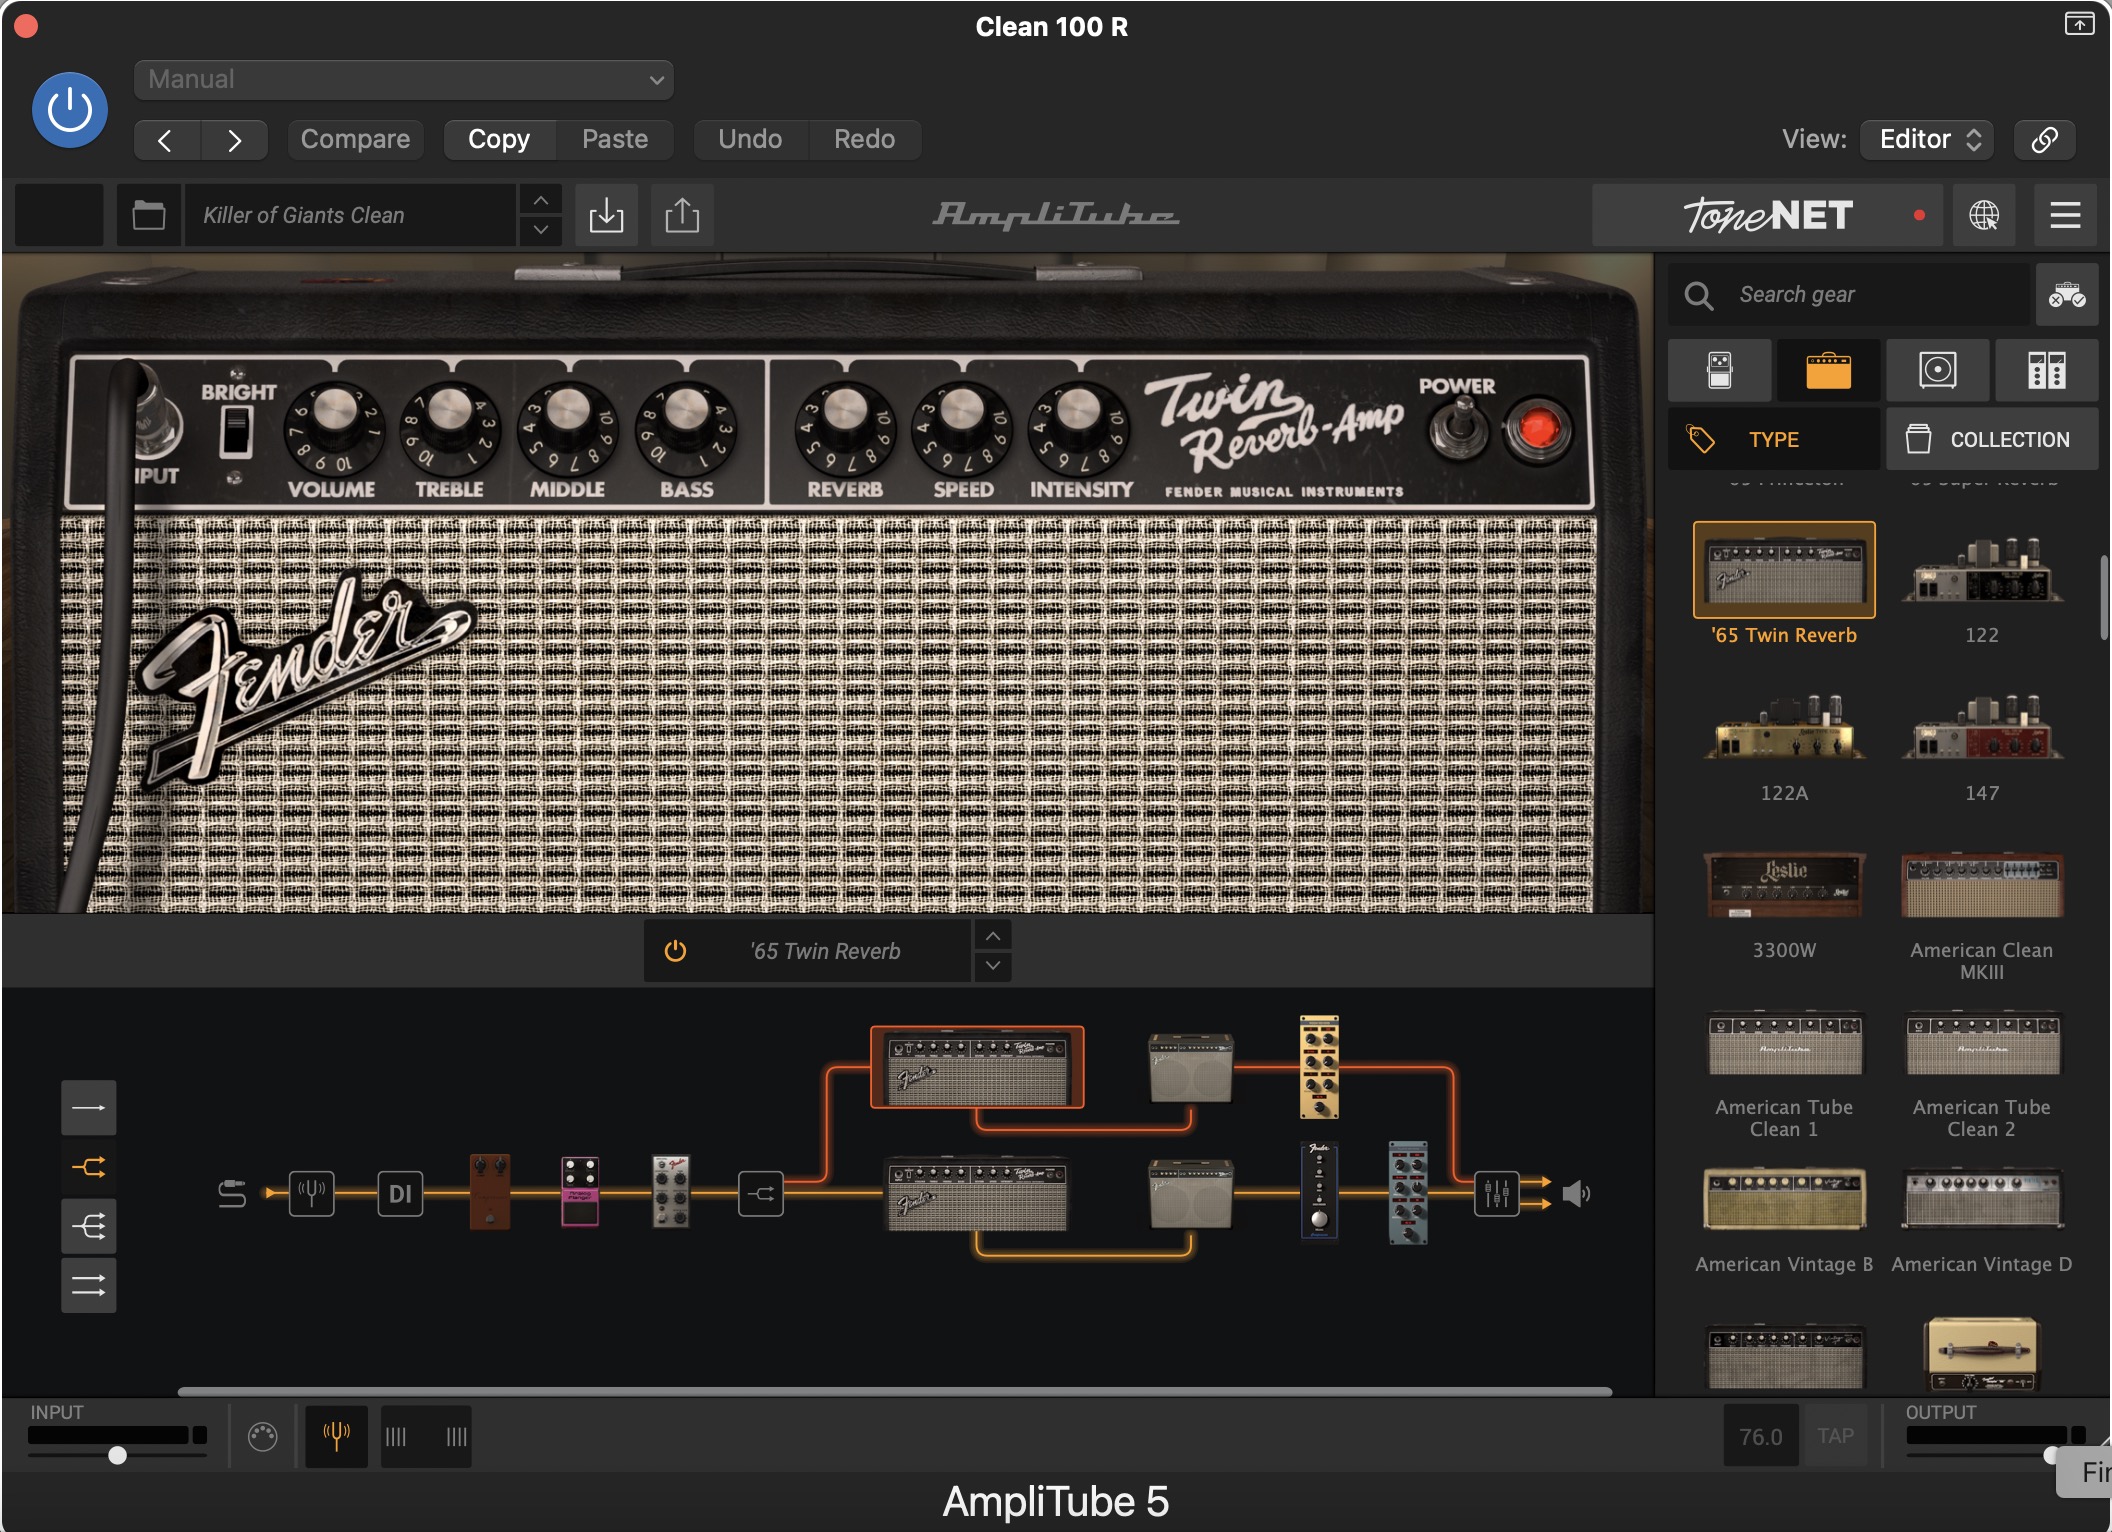Open the preset browser folder icon
This screenshot has height=1532, width=2112.
click(149, 215)
